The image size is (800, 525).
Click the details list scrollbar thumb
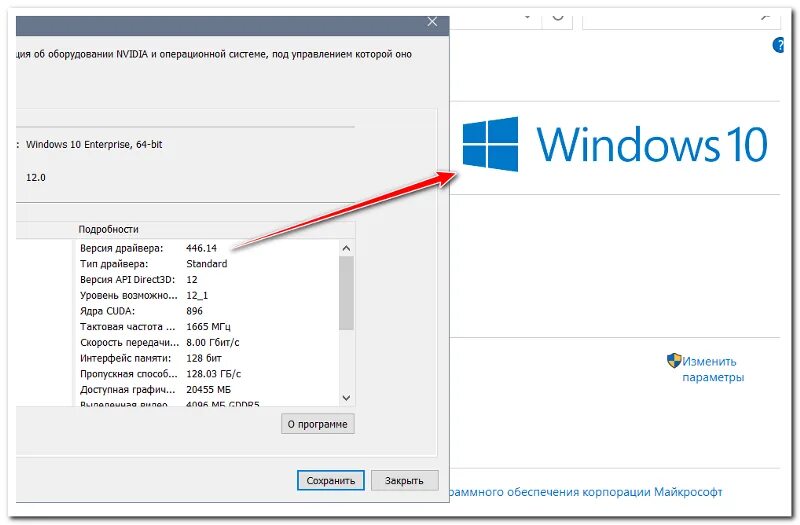tap(346, 293)
